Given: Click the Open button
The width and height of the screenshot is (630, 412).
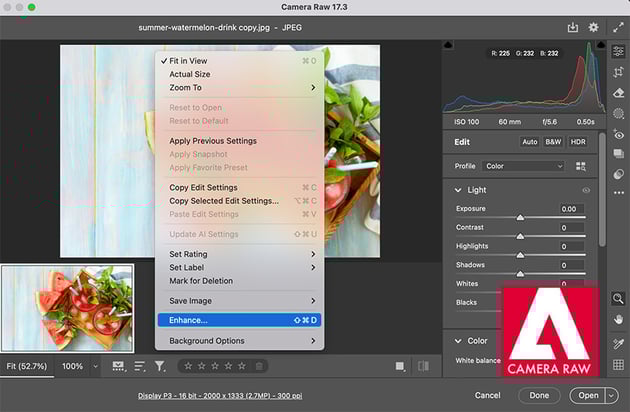Looking at the screenshot, I should (588, 396).
